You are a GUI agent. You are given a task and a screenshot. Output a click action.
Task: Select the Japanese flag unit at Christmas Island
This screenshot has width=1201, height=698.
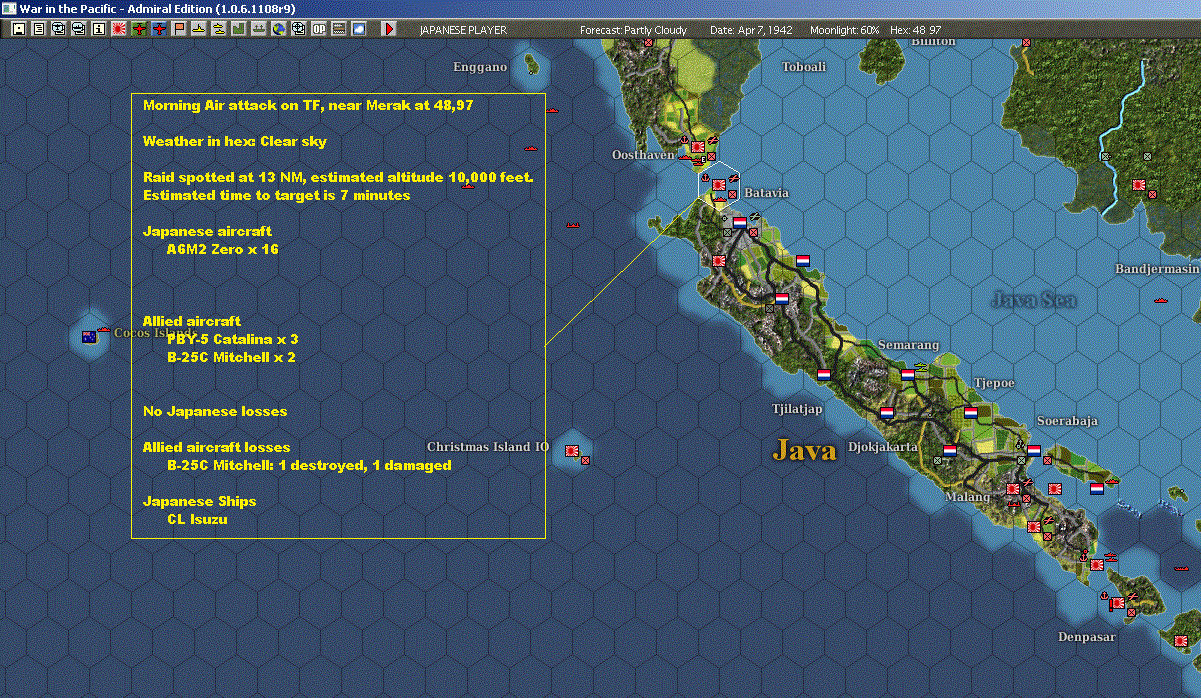click(x=573, y=451)
